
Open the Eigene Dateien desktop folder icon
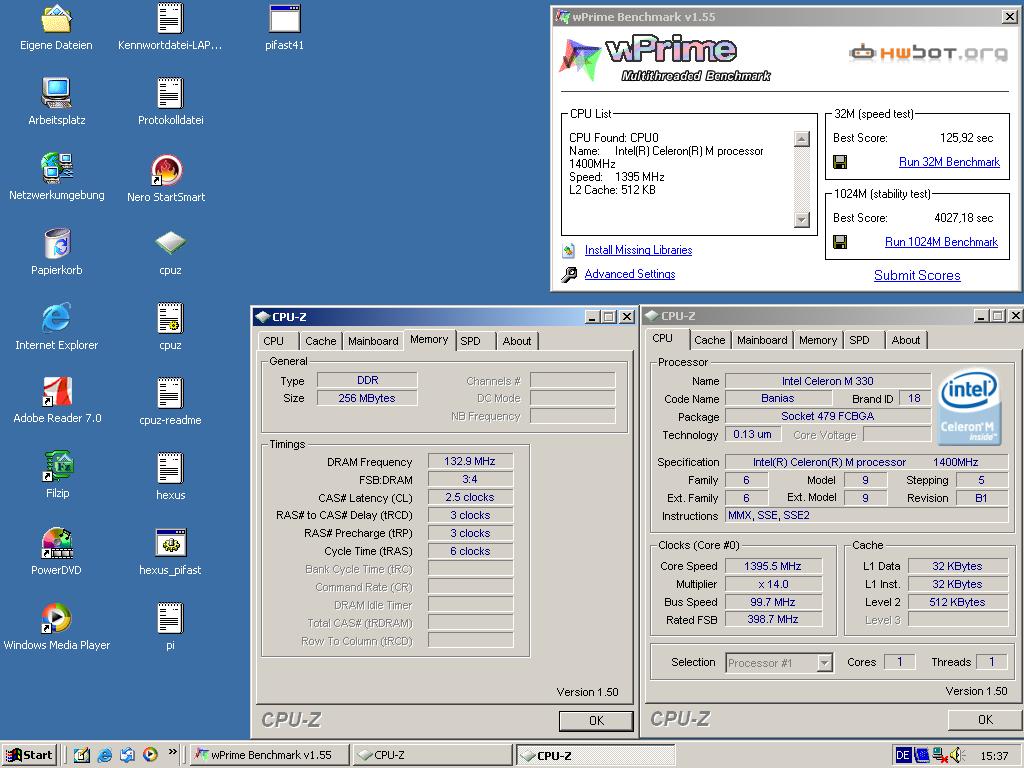pos(56,20)
